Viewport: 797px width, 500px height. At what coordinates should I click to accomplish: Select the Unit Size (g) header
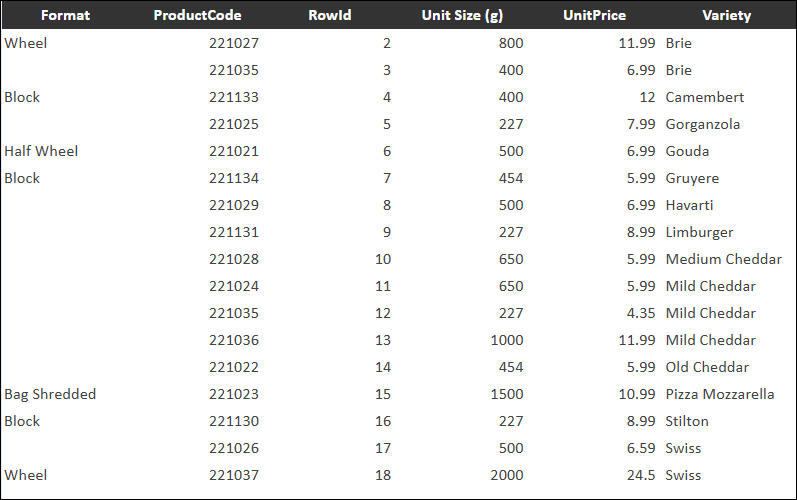[461, 16]
